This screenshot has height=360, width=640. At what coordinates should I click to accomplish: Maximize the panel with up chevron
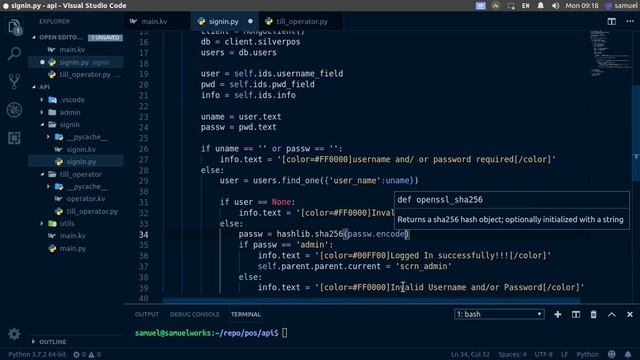611,314
